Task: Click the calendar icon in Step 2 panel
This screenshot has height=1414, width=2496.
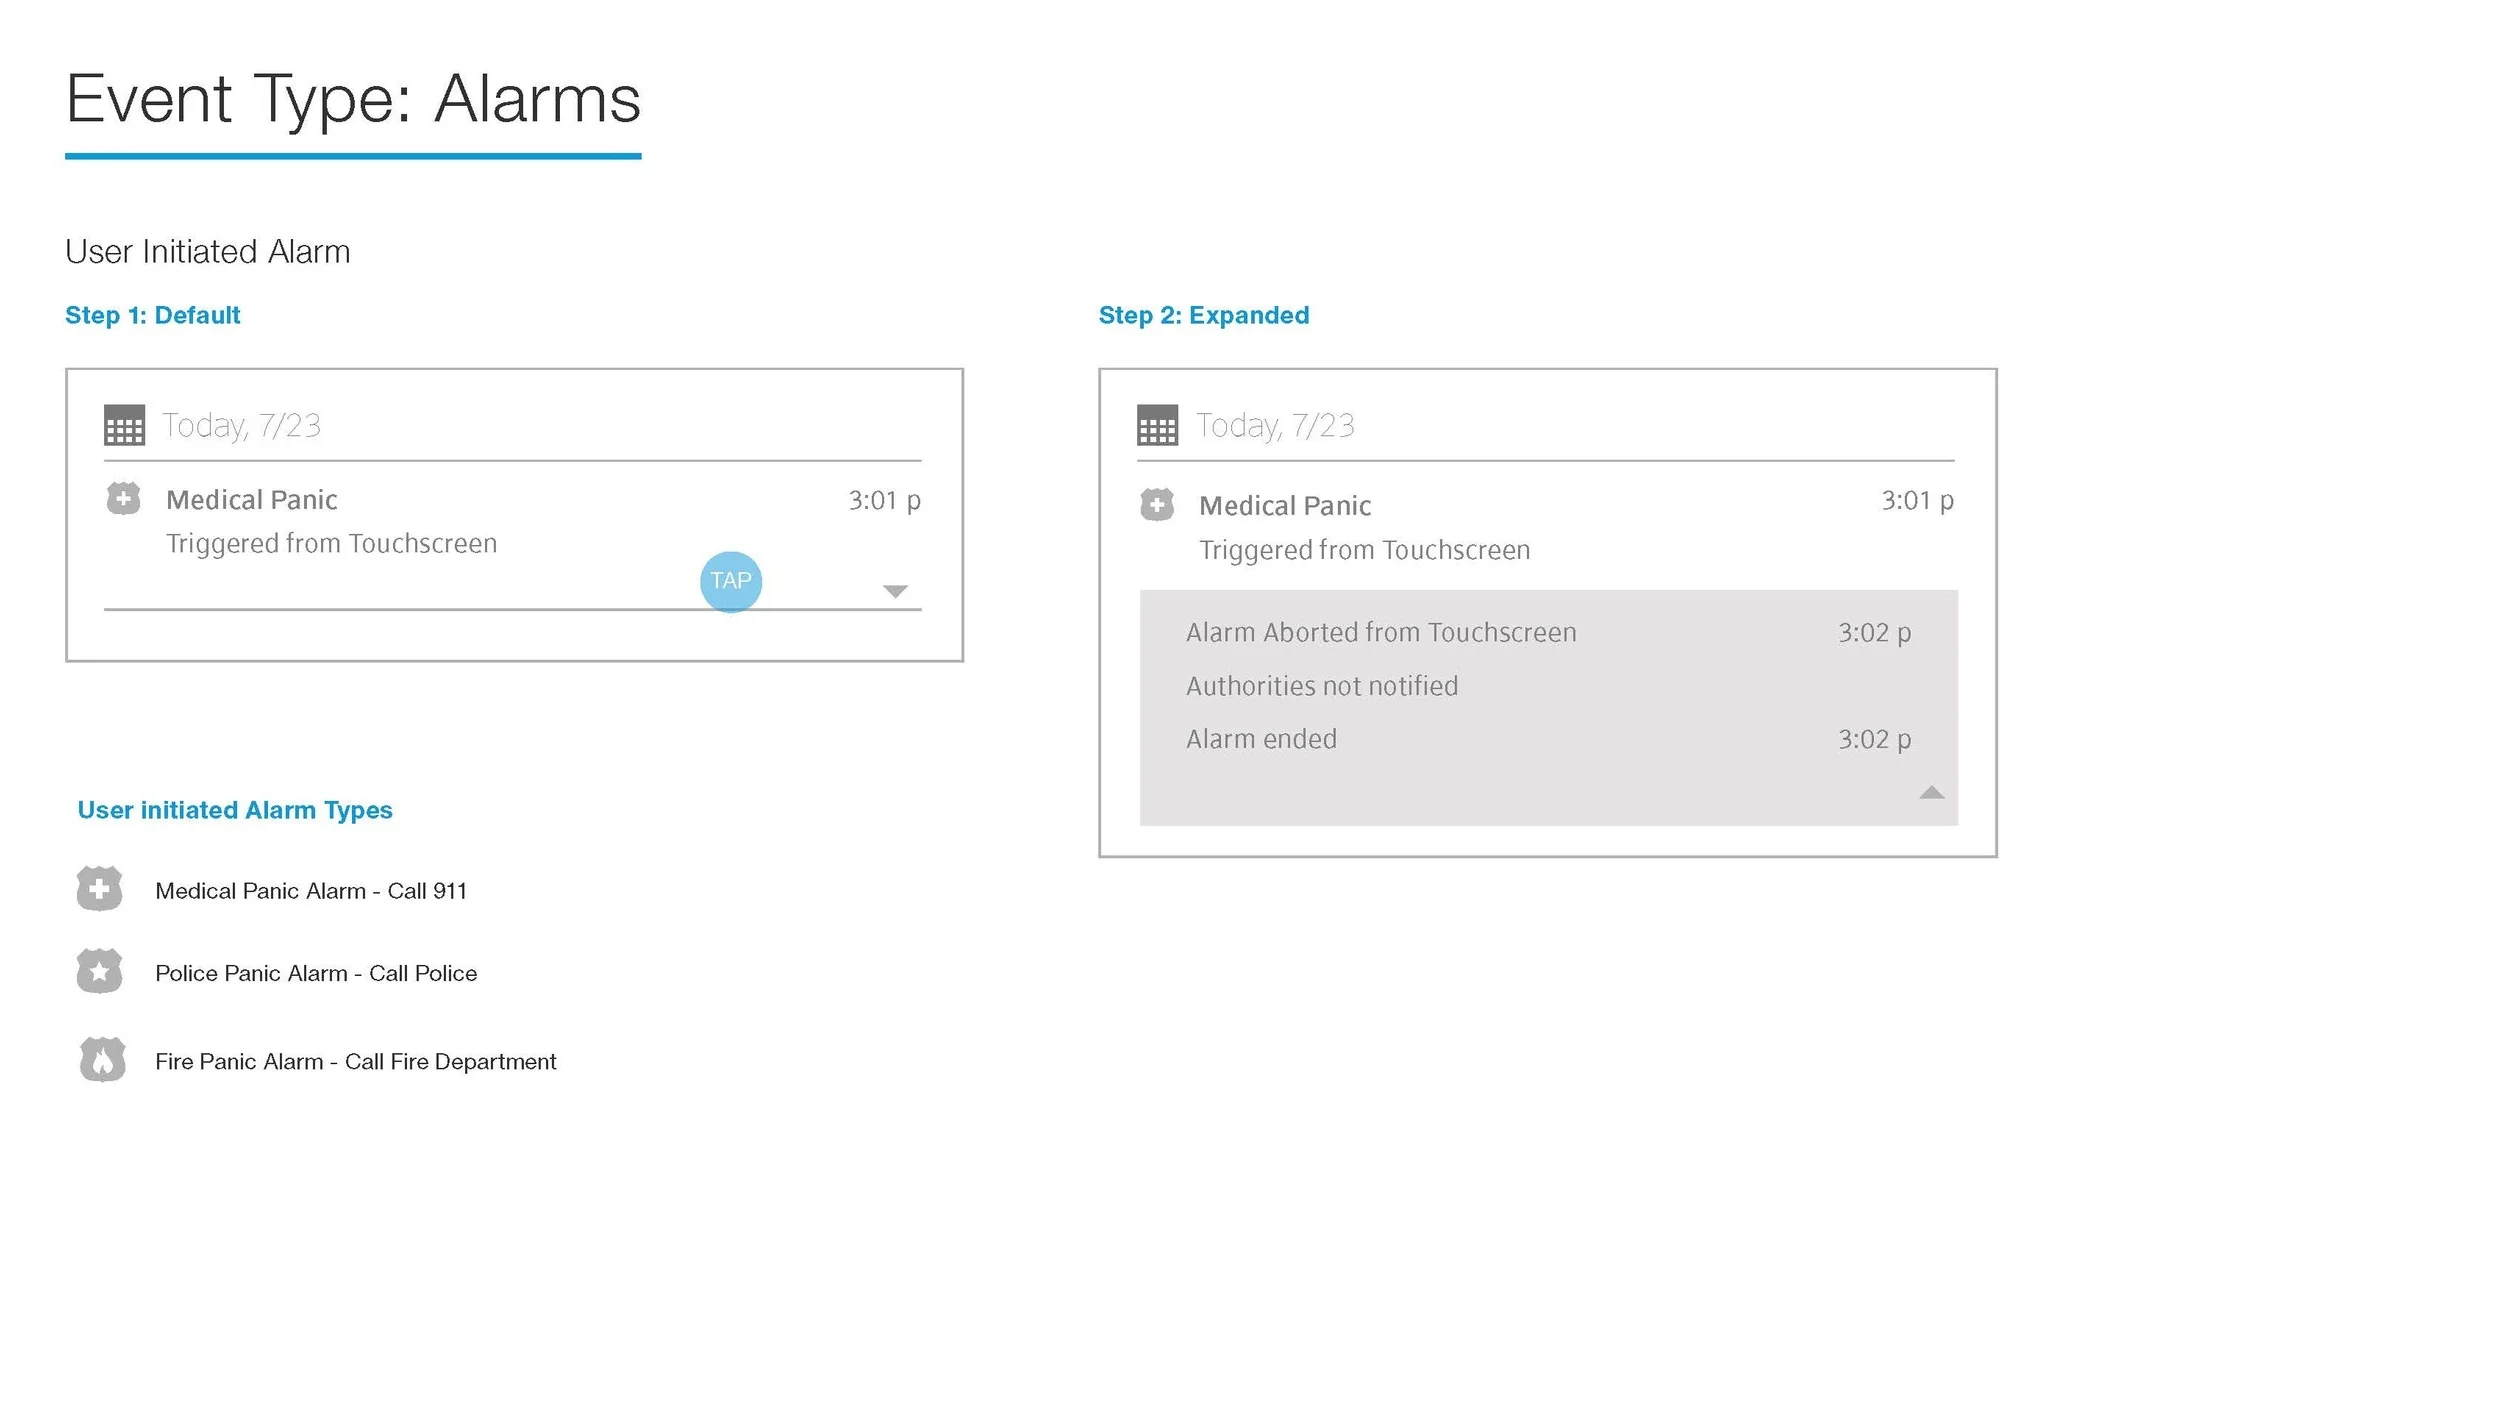Action: click(1157, 425)
